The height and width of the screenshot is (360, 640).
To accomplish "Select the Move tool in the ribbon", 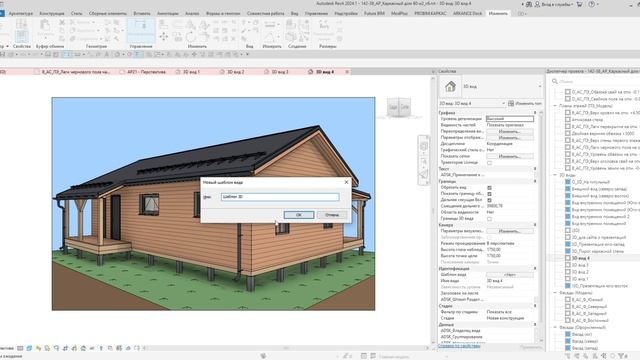I will 164,37.
